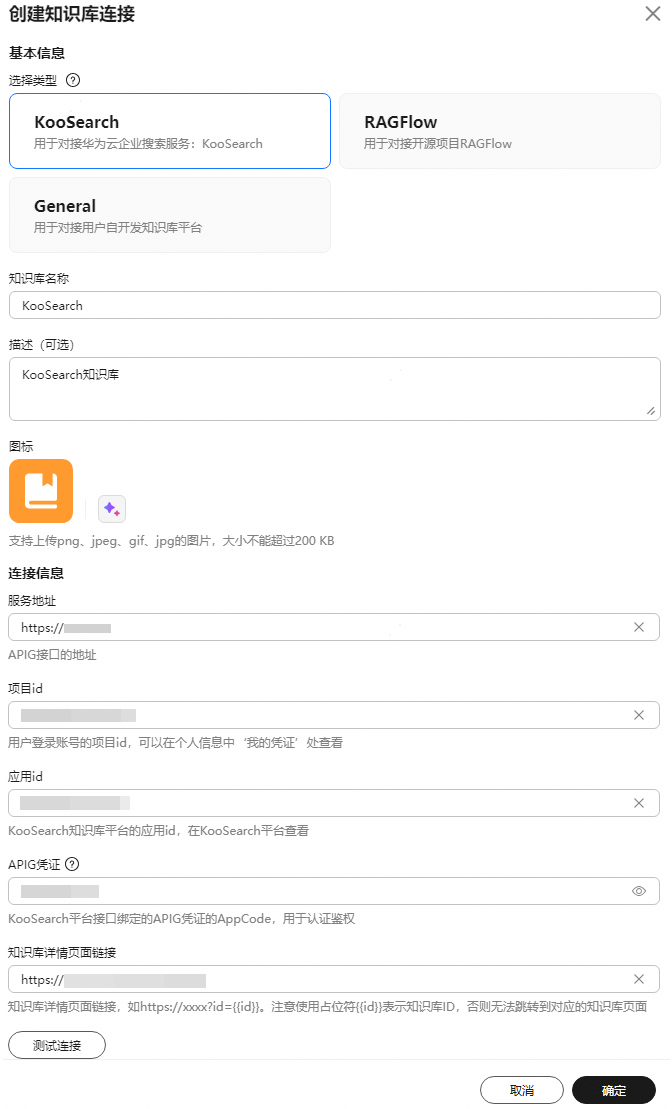Click the 确定 button
672x1109 pixels.
(x=614, y=1090)
